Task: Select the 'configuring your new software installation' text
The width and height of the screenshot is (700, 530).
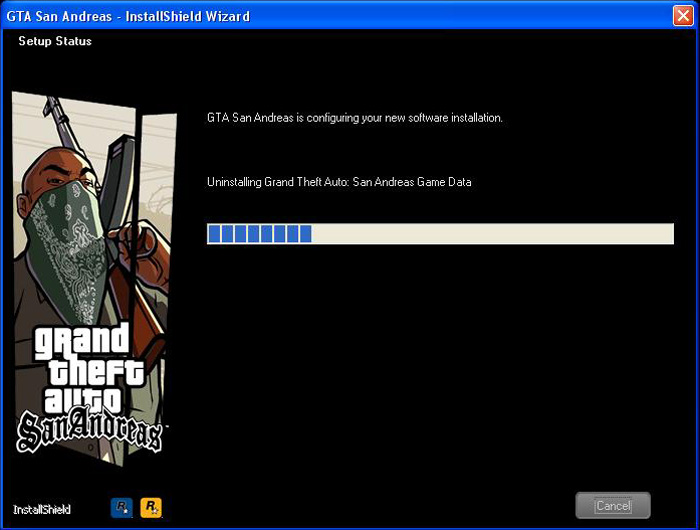Action: click(x=404, y=118)
